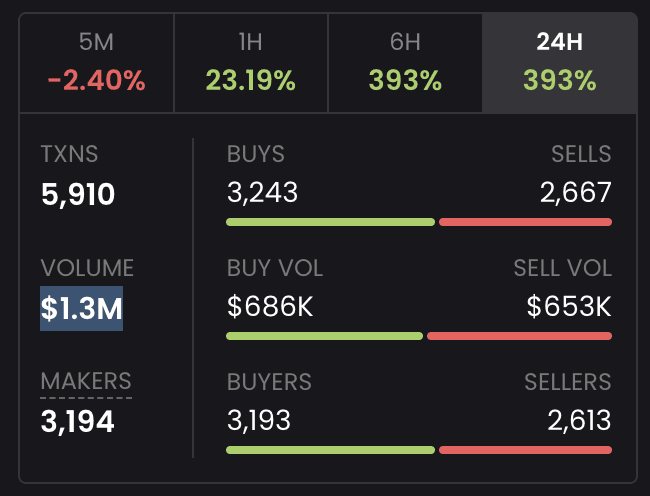Open the 6H timeframe tab

pos(405,63)
